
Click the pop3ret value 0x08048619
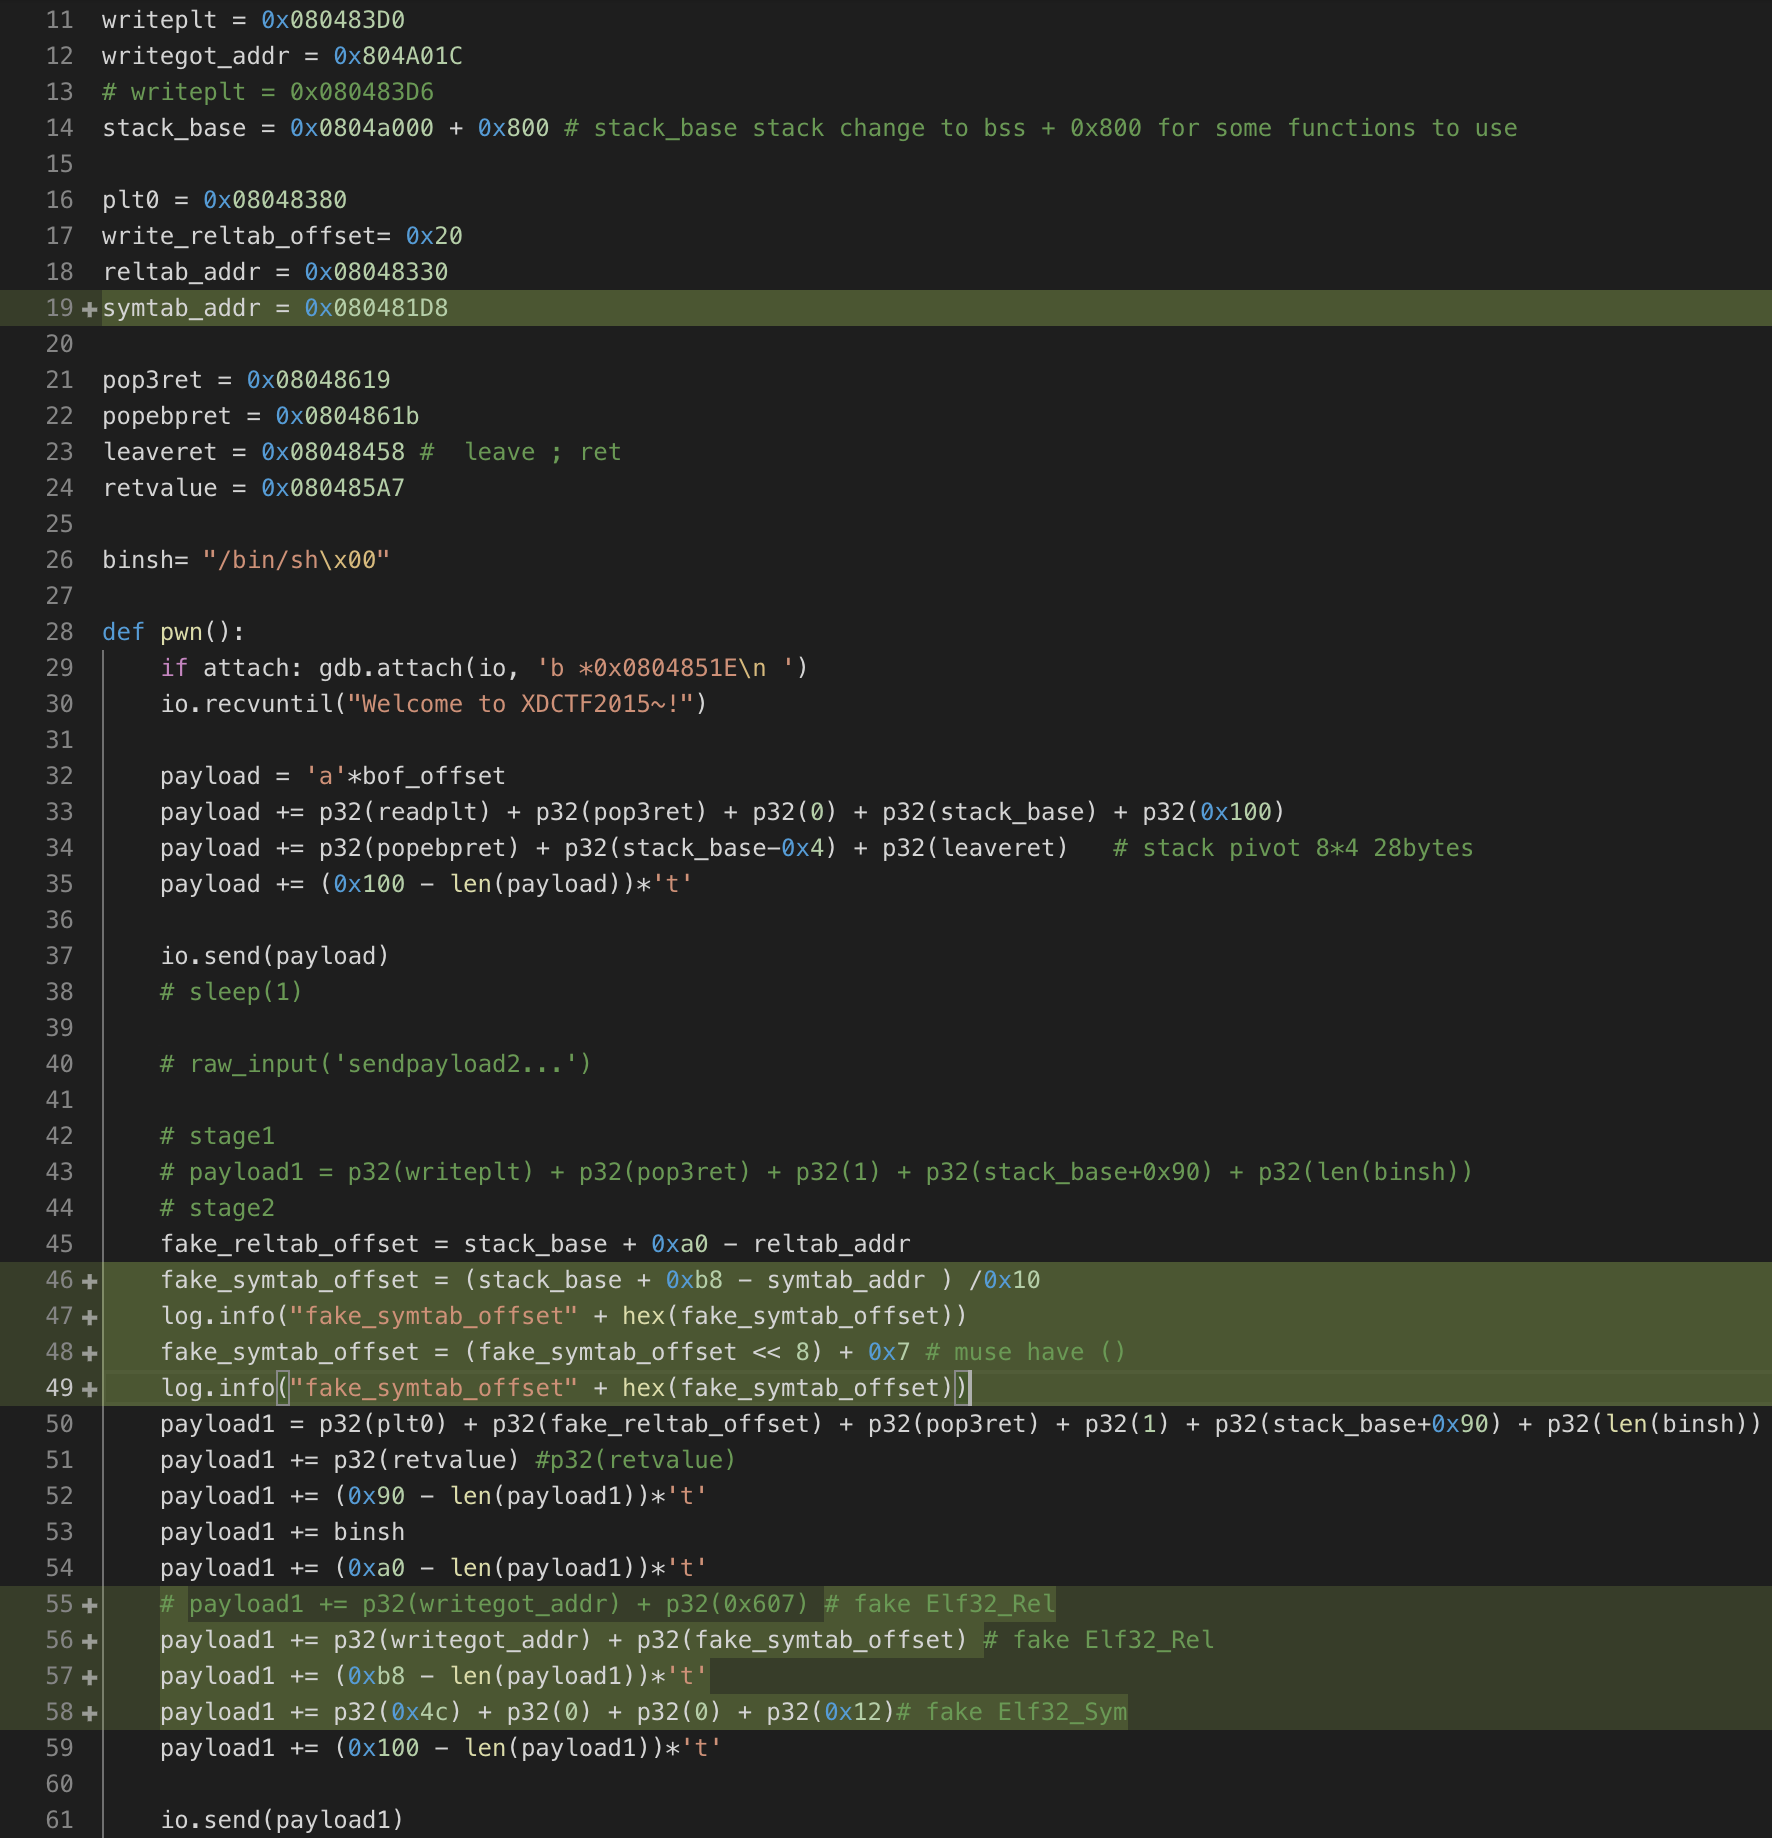pyautogui.click(x=318, y=380)
